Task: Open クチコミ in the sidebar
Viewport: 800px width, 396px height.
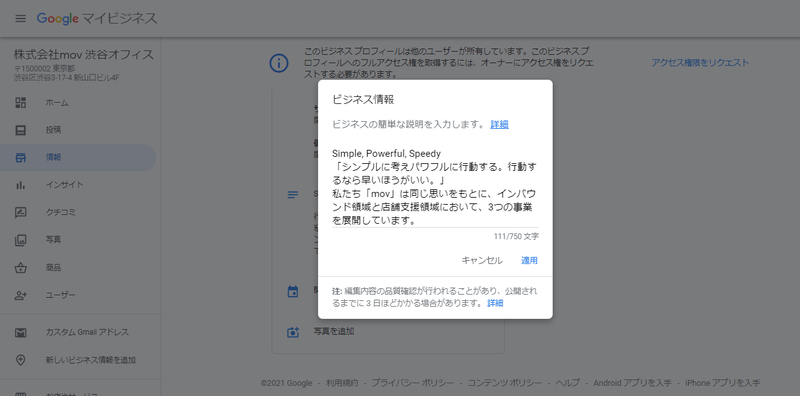Action: click(x=78, y=212)
